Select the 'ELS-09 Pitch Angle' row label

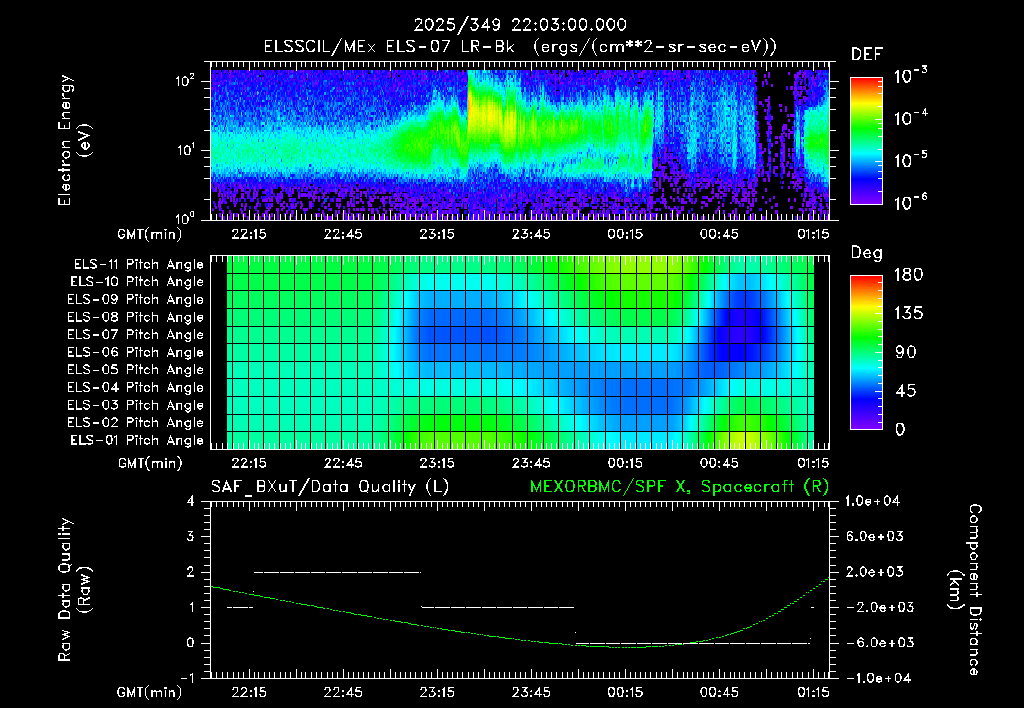[x=136, y=300]
